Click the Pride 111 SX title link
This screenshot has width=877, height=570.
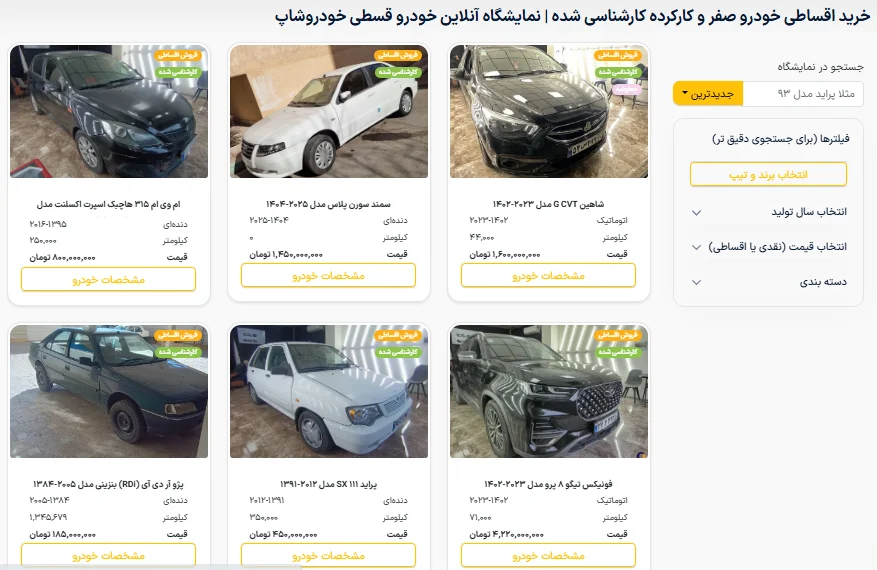click(328, 484)
